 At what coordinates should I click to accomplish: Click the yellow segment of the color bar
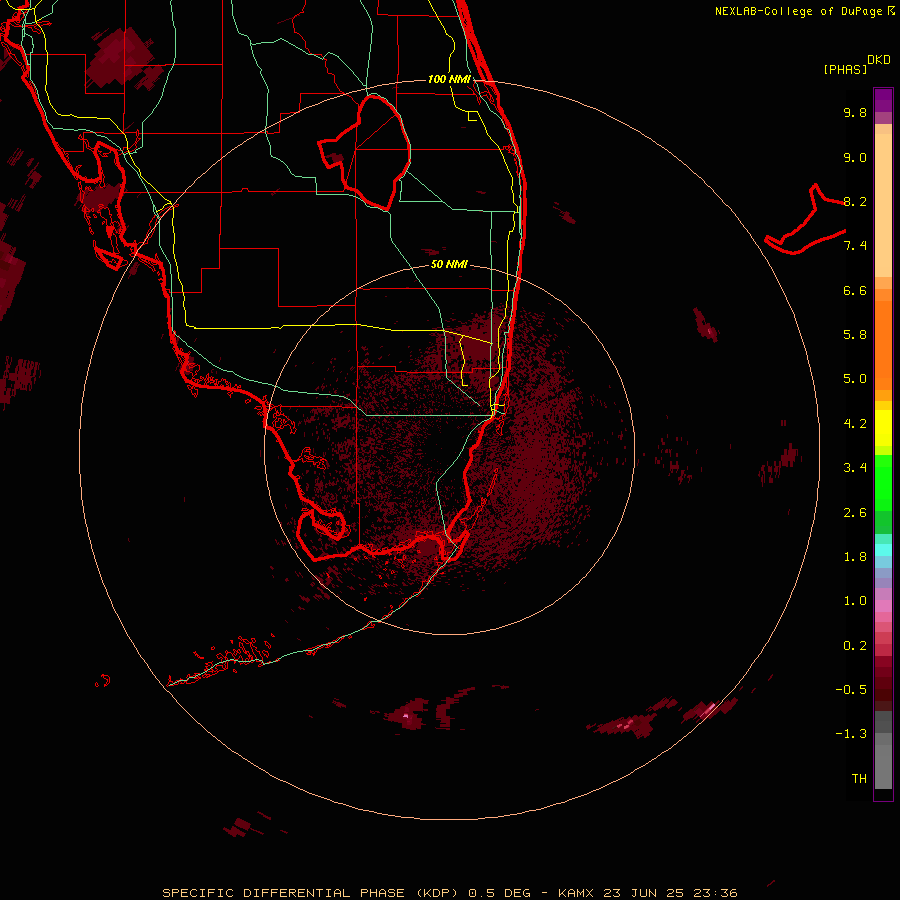[883, 428]
